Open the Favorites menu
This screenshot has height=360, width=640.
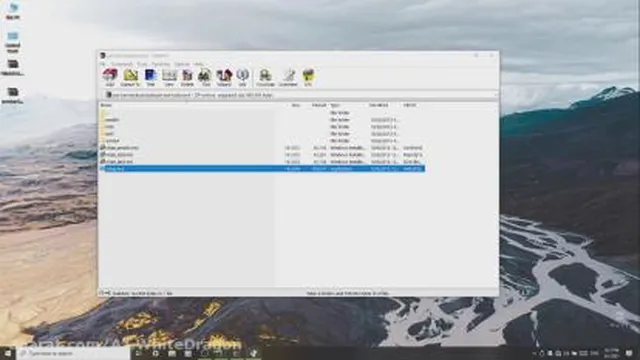pyautogui.click(x=161, y=64)
